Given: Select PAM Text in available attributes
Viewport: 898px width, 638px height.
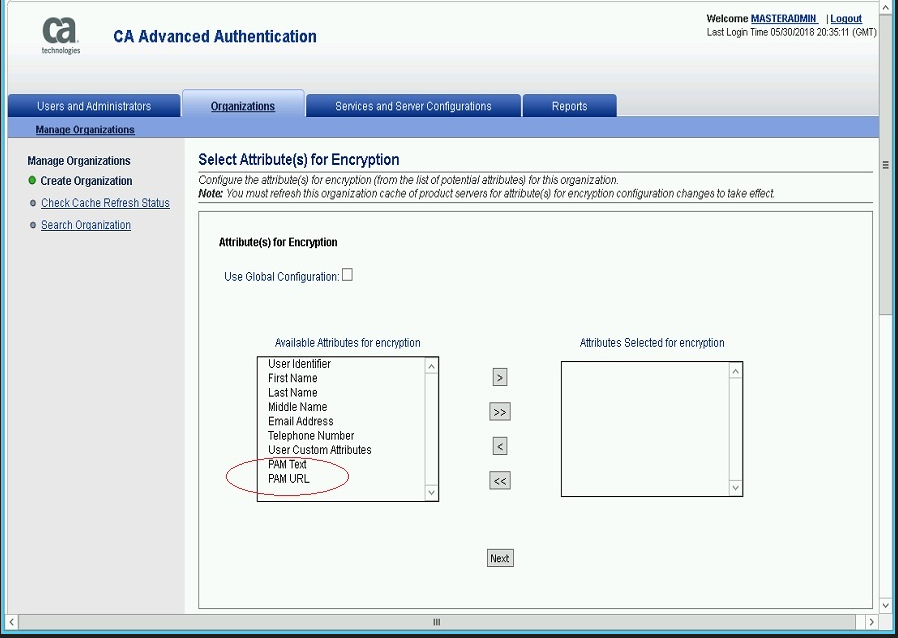Looking at the screenshot, I should (287, 465).
